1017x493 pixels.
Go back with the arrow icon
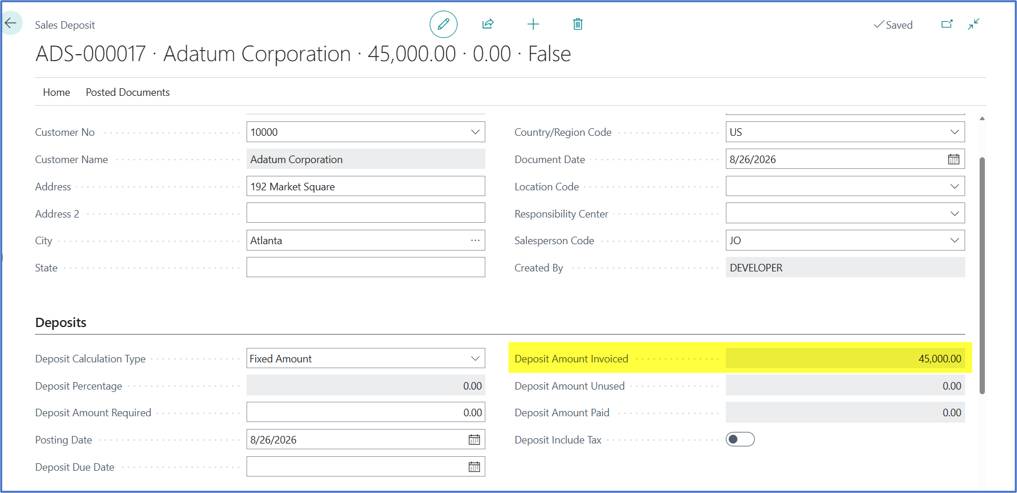pos(10,23)
